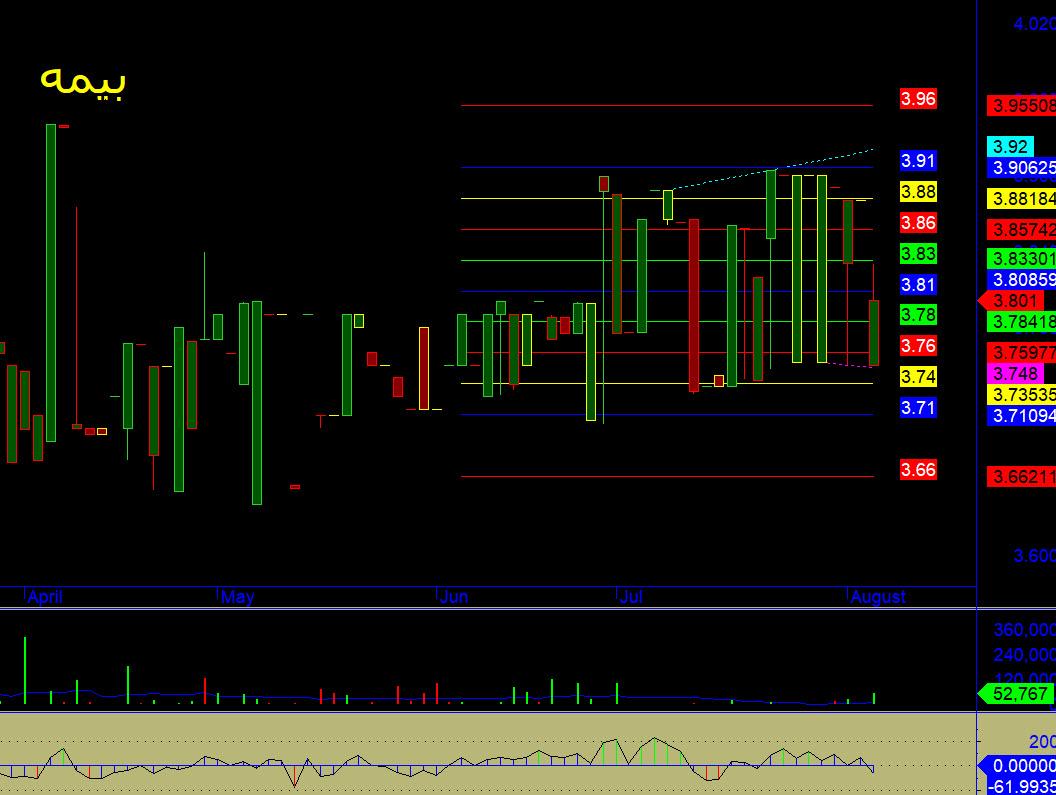Select the yellow 3.74 level label
The width and height of the screenshot is (1056, 795).
pos(918,377)
